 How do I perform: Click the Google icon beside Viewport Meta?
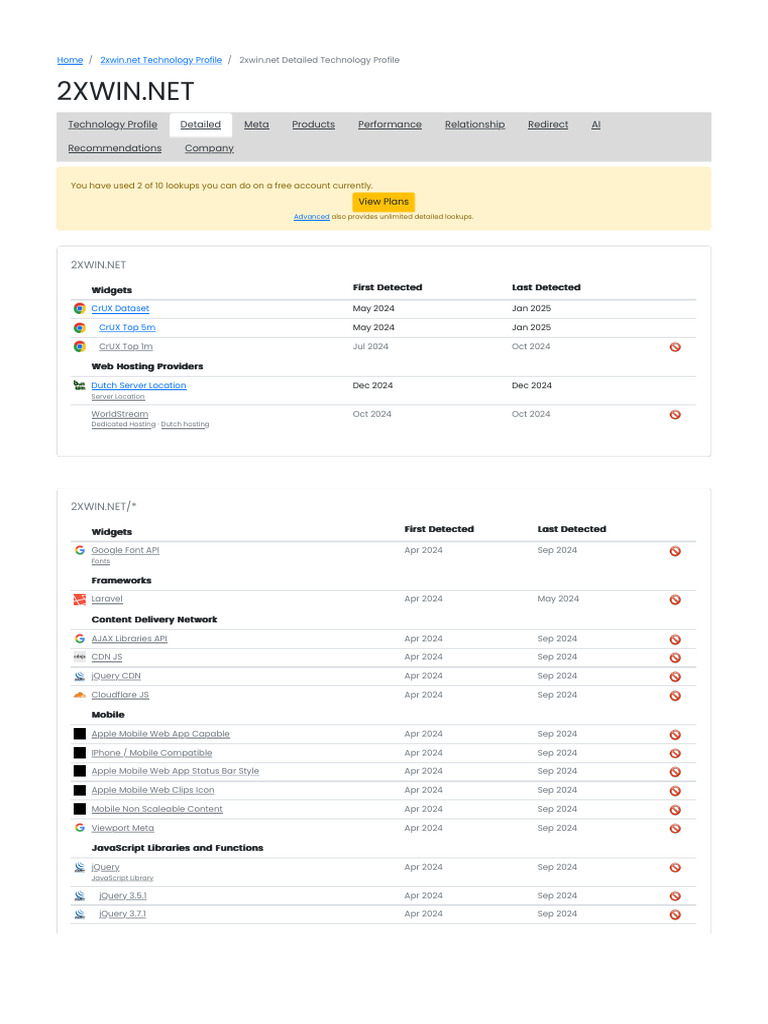click(x=80, y=827)
